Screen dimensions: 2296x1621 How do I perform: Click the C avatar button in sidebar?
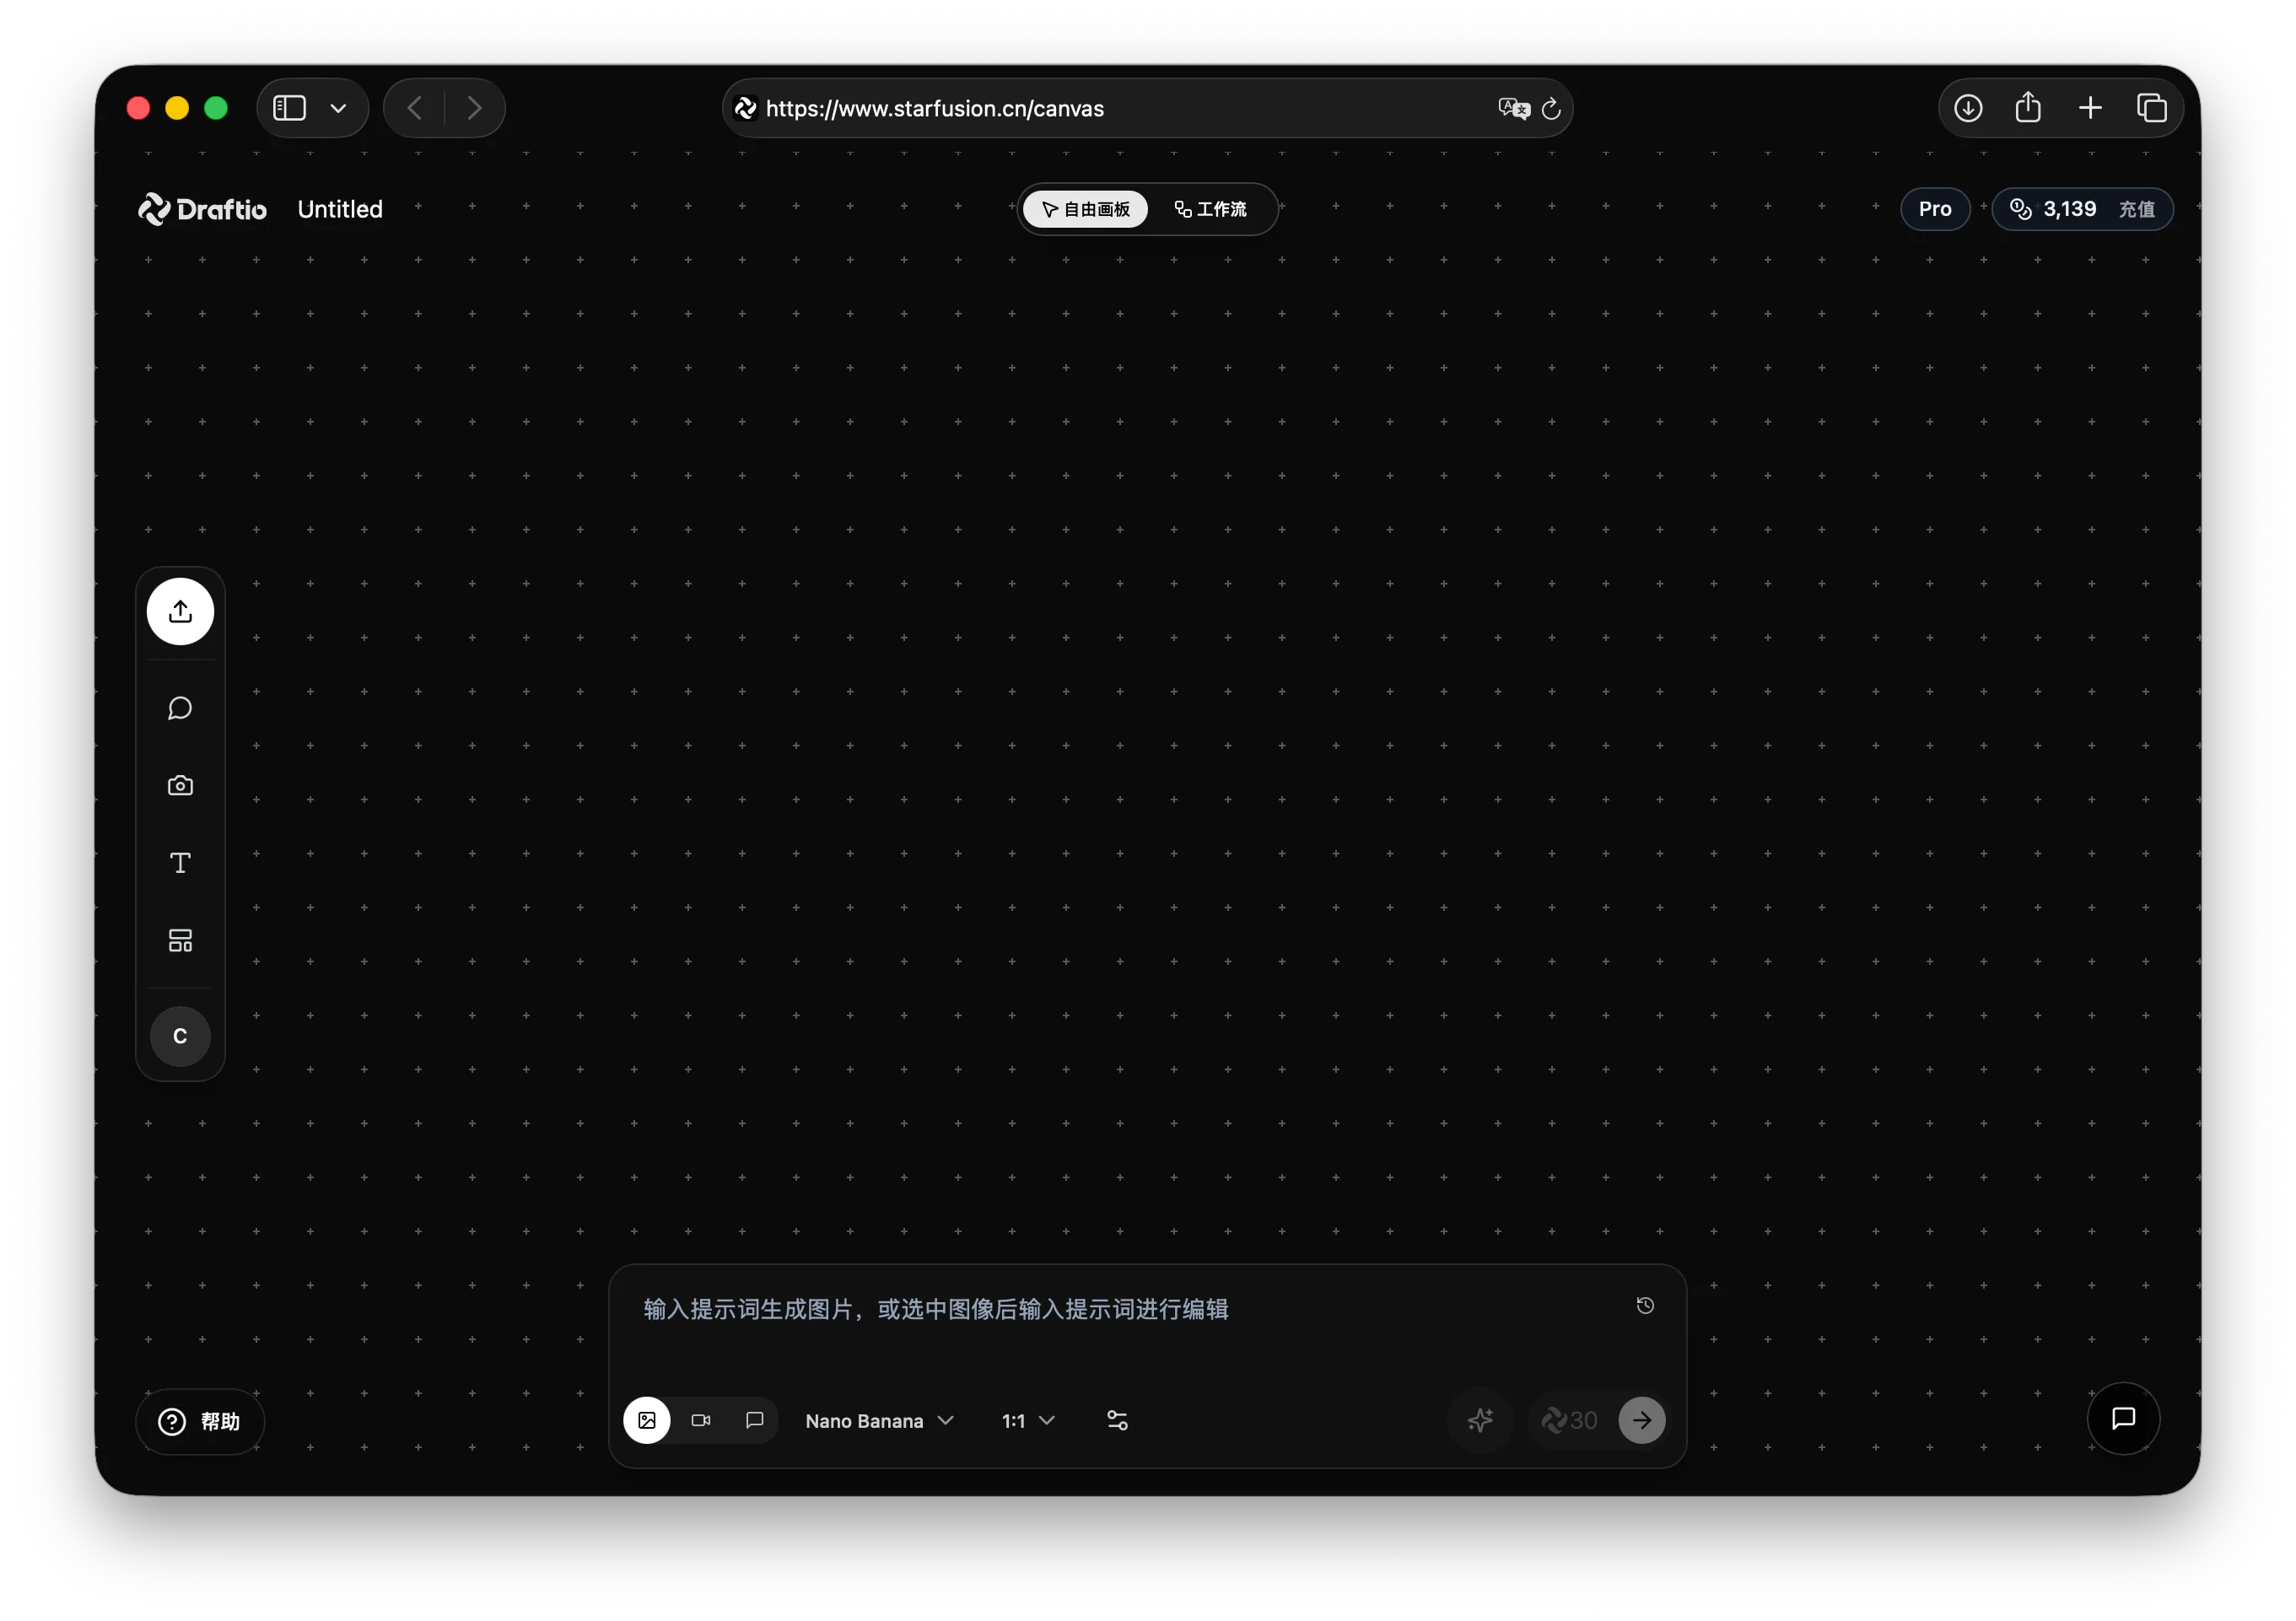coord(180,1036)
